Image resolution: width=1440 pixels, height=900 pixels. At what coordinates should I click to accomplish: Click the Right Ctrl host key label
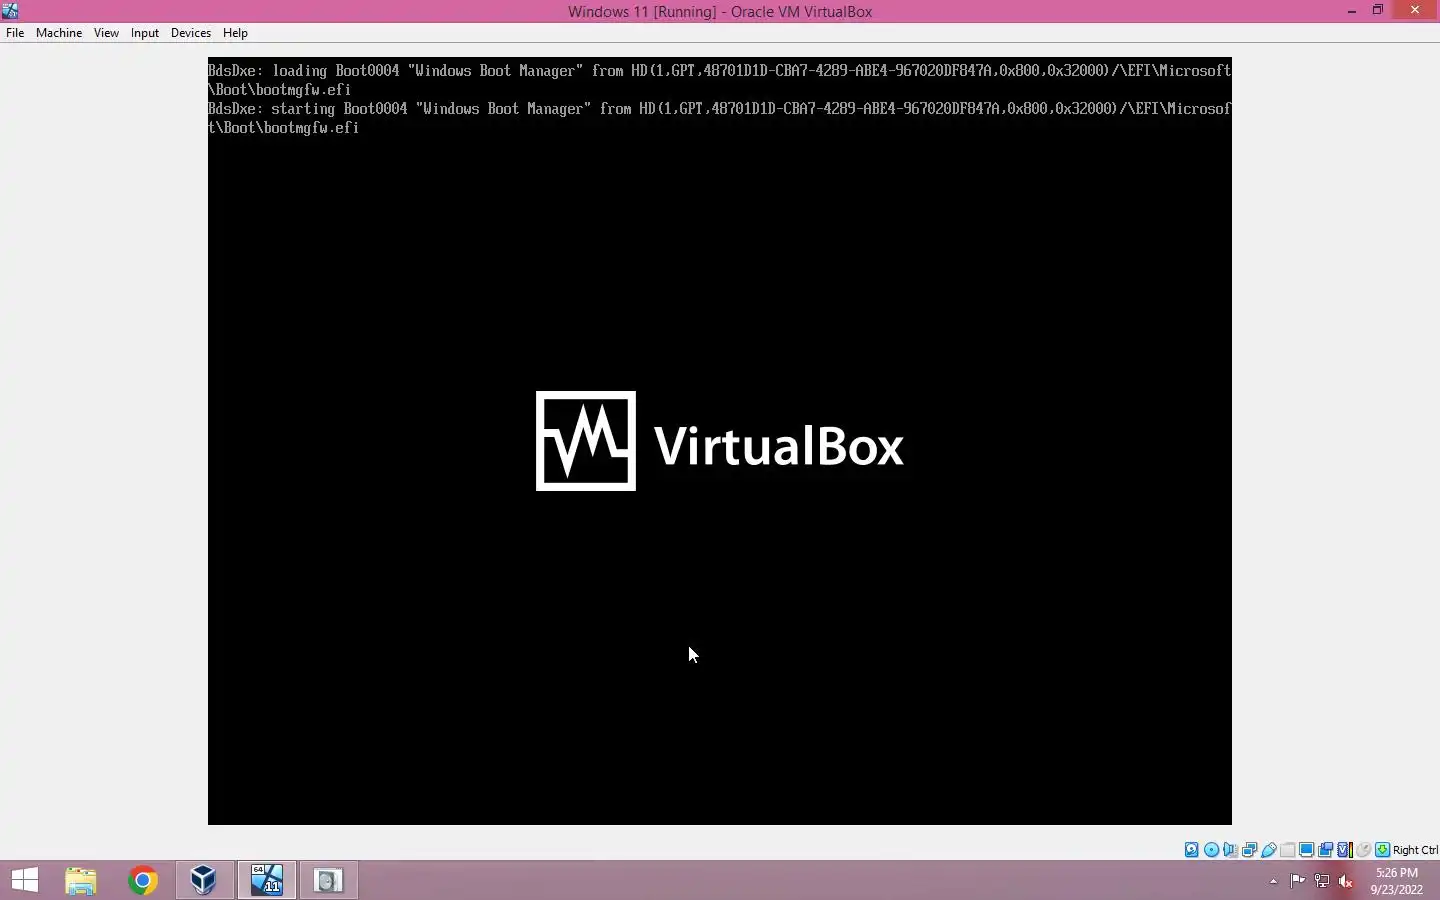1415,850
